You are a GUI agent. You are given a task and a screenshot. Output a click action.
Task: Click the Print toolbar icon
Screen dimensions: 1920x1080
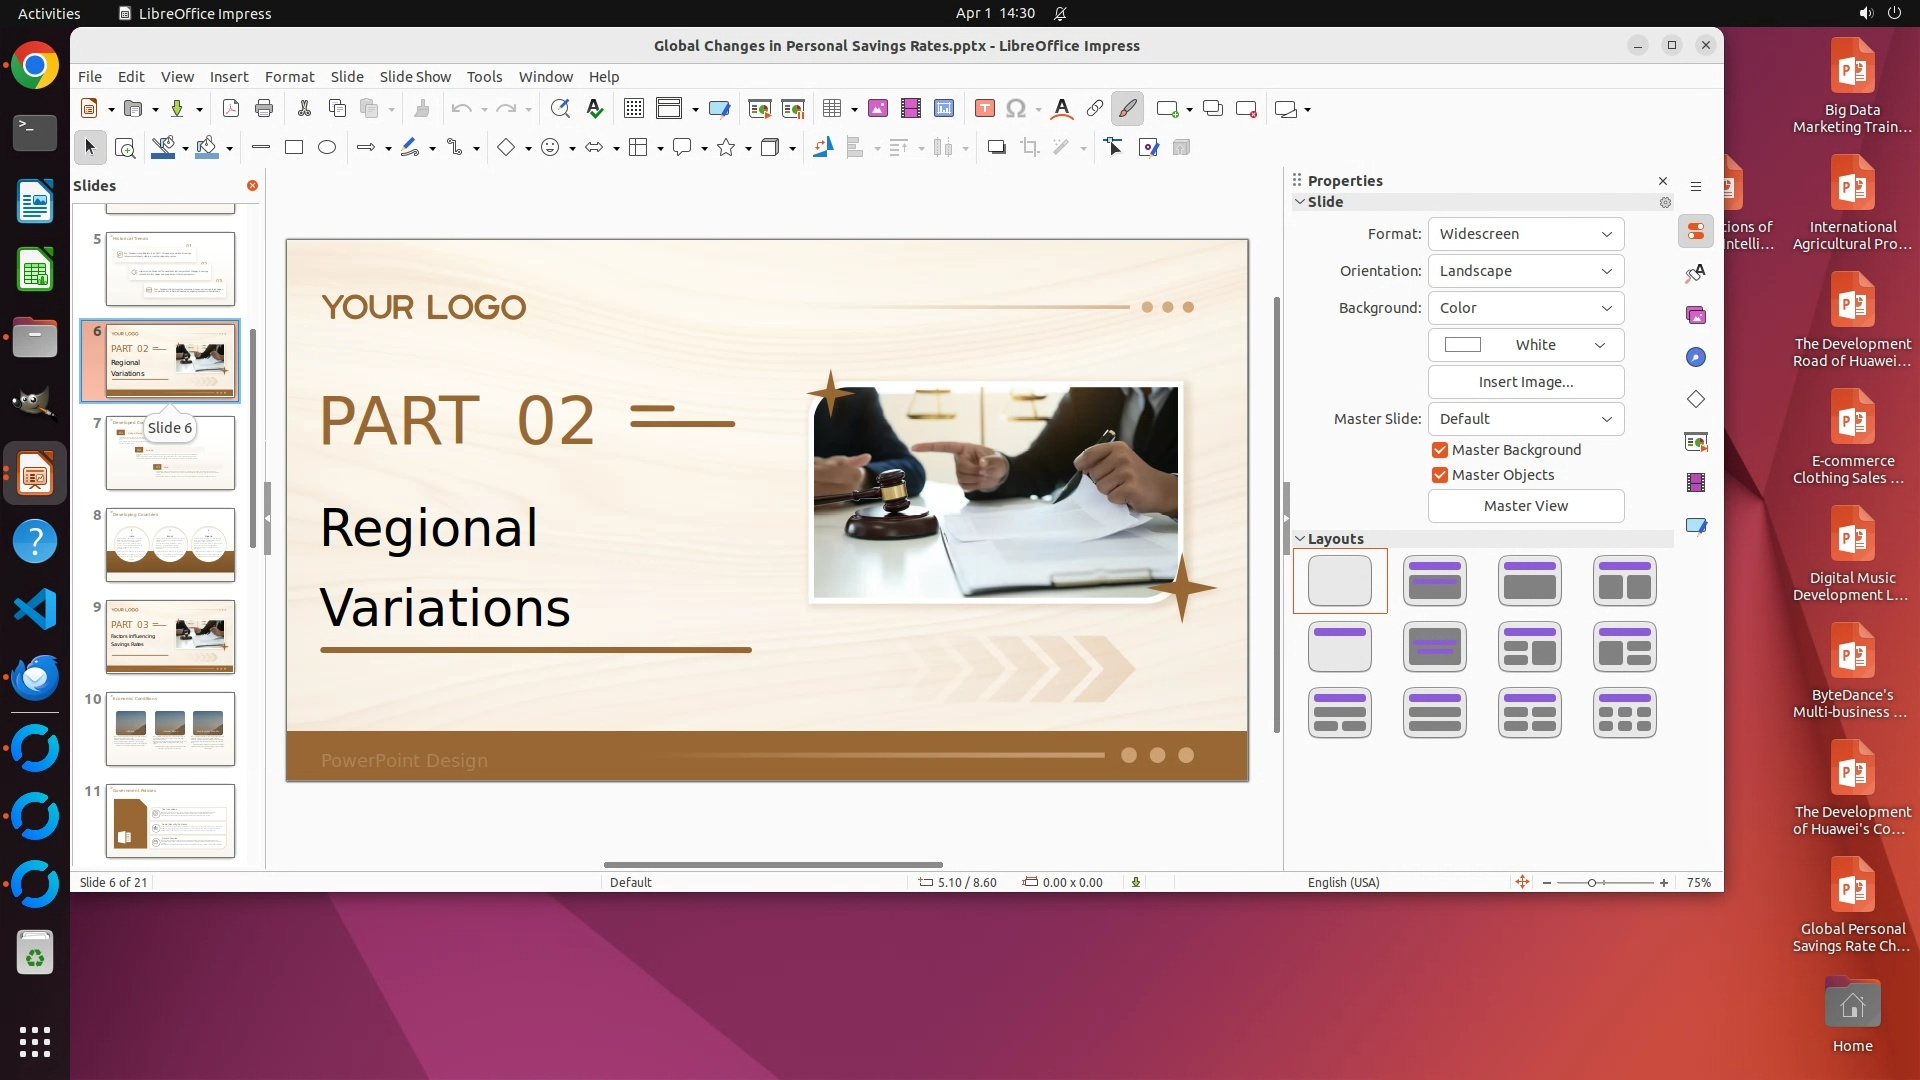click(x=264, y=109)
